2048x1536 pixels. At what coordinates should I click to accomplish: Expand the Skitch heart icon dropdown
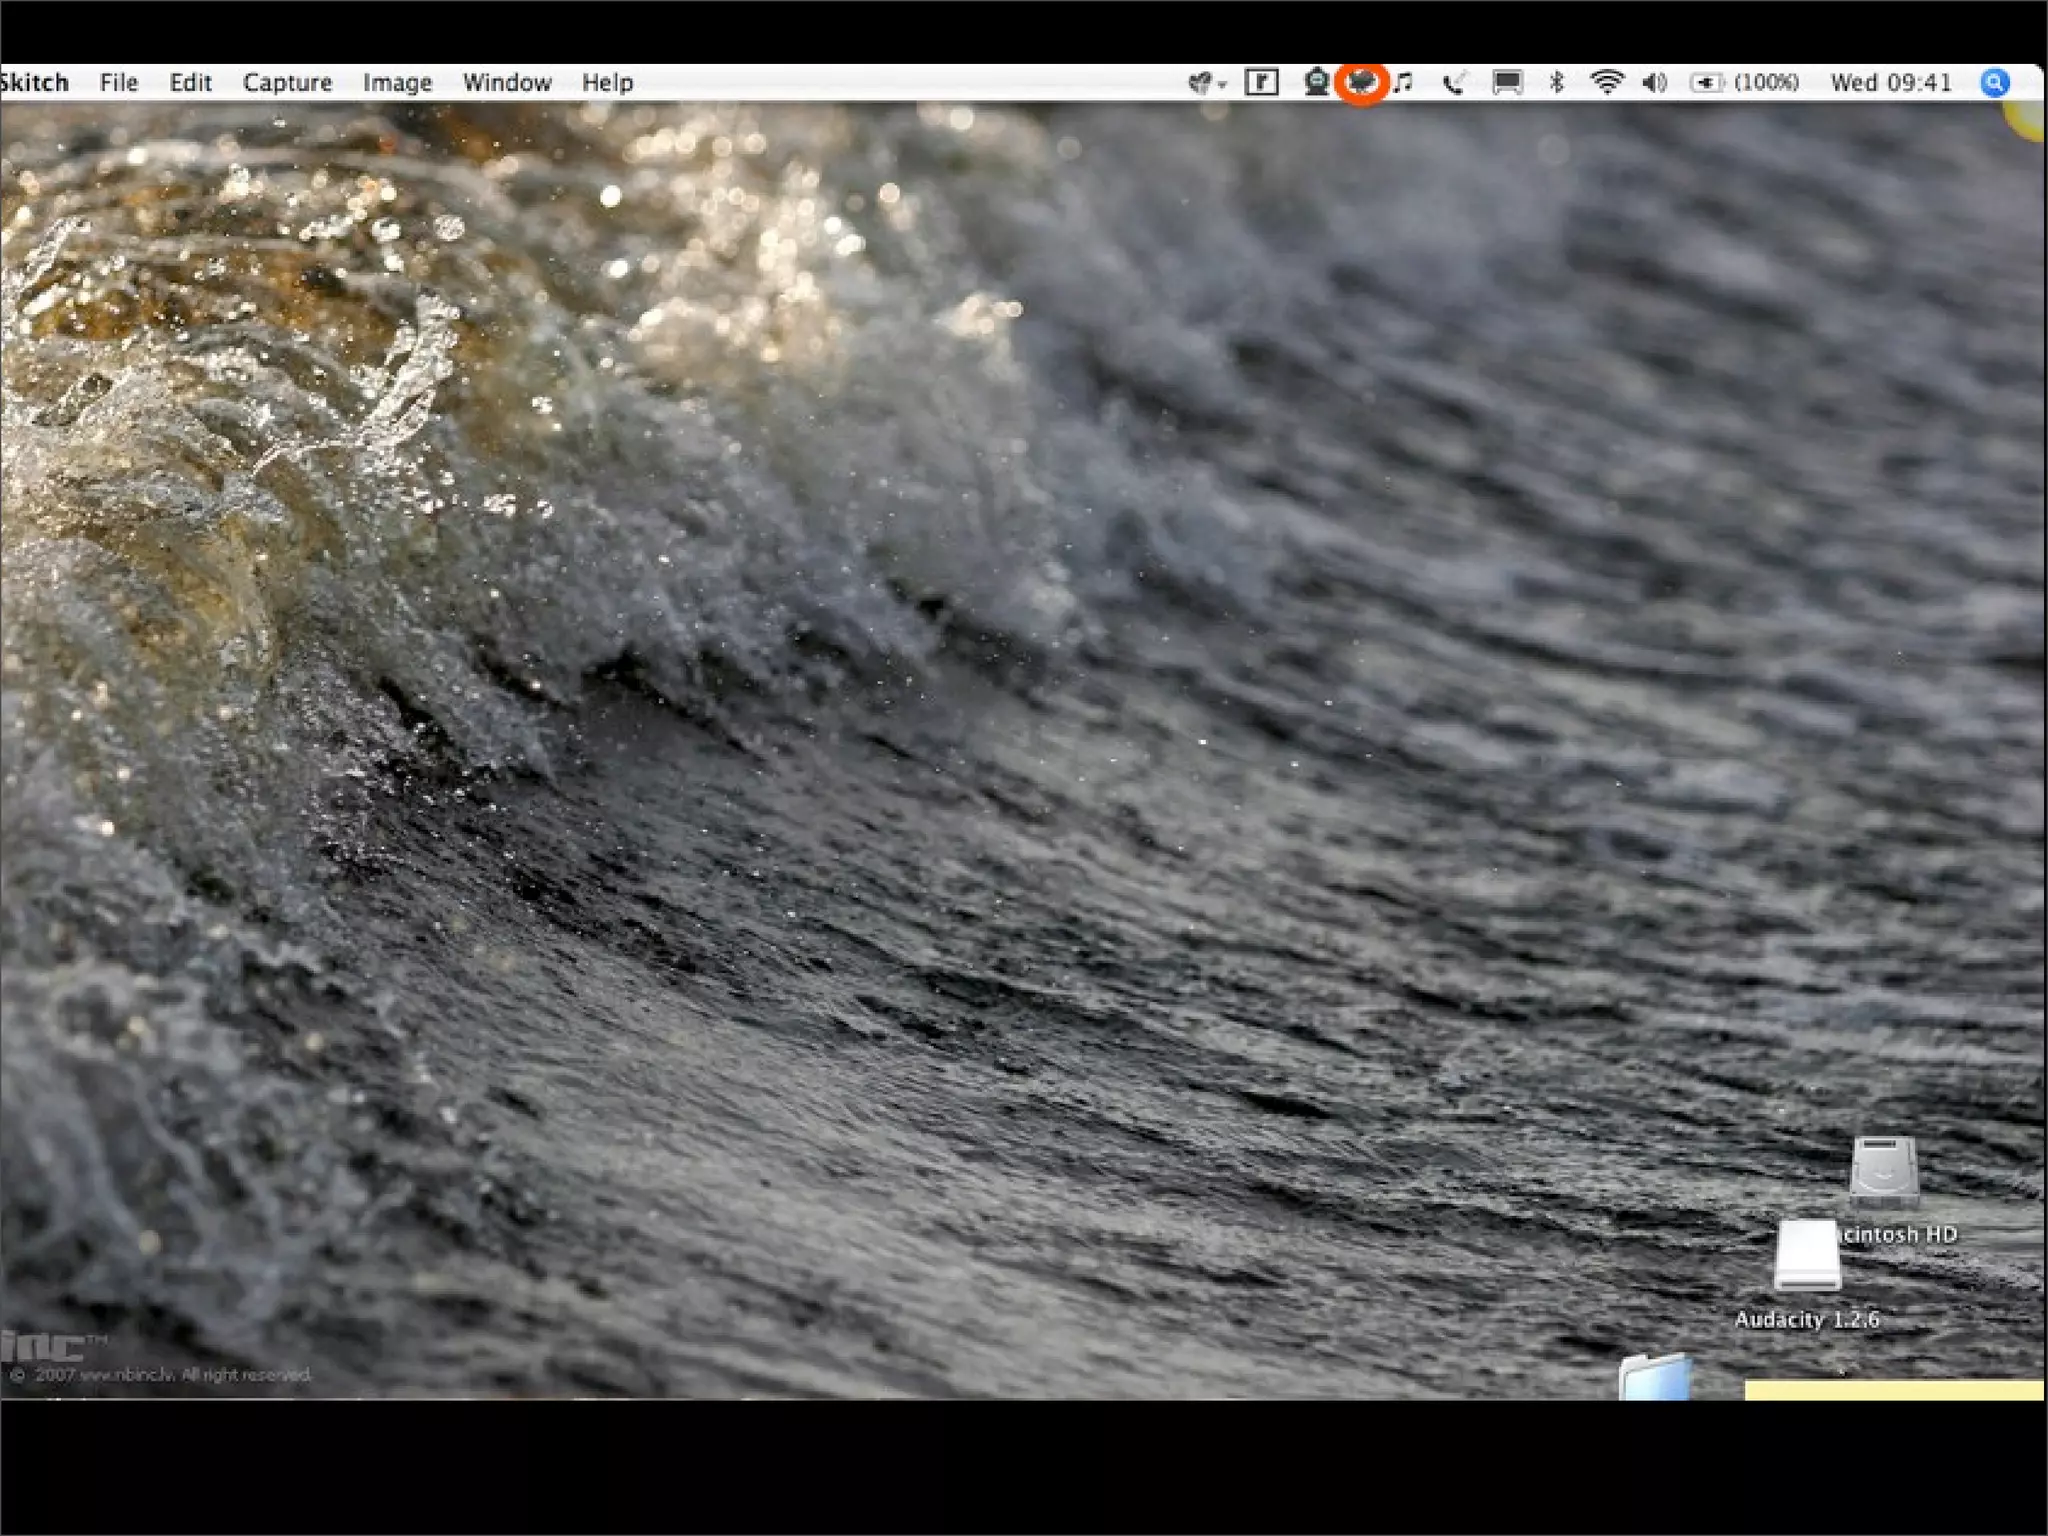pos(1206,82)
